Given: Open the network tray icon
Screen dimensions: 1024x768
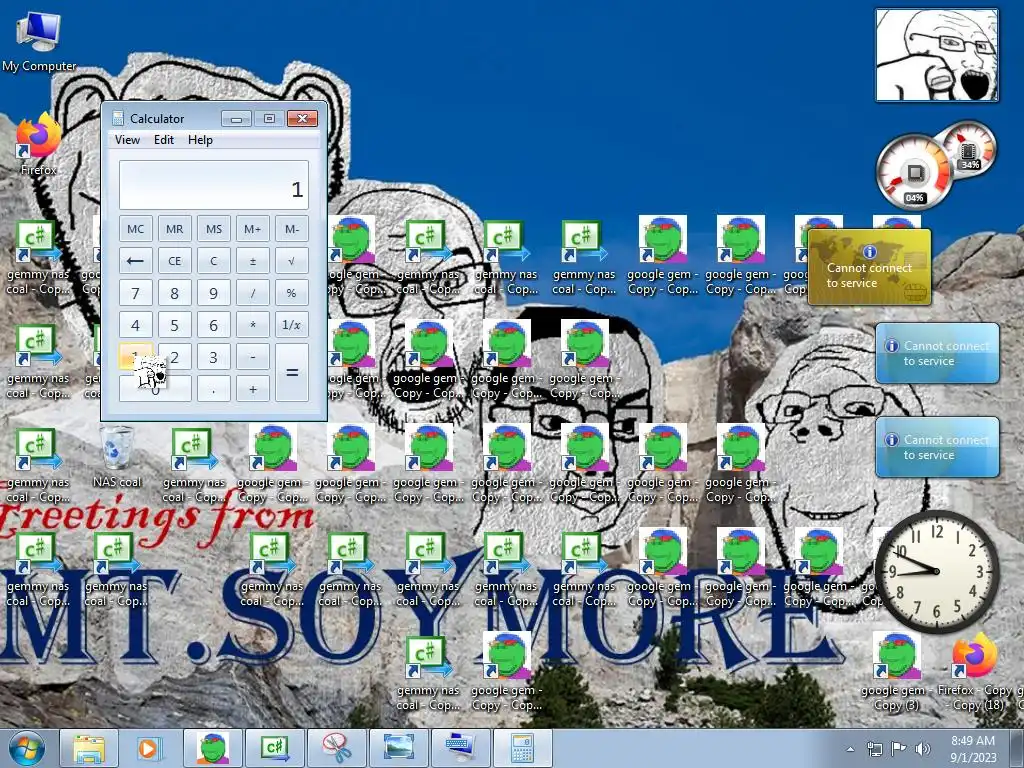Looking at the screenshot, I should click(874, 749).
